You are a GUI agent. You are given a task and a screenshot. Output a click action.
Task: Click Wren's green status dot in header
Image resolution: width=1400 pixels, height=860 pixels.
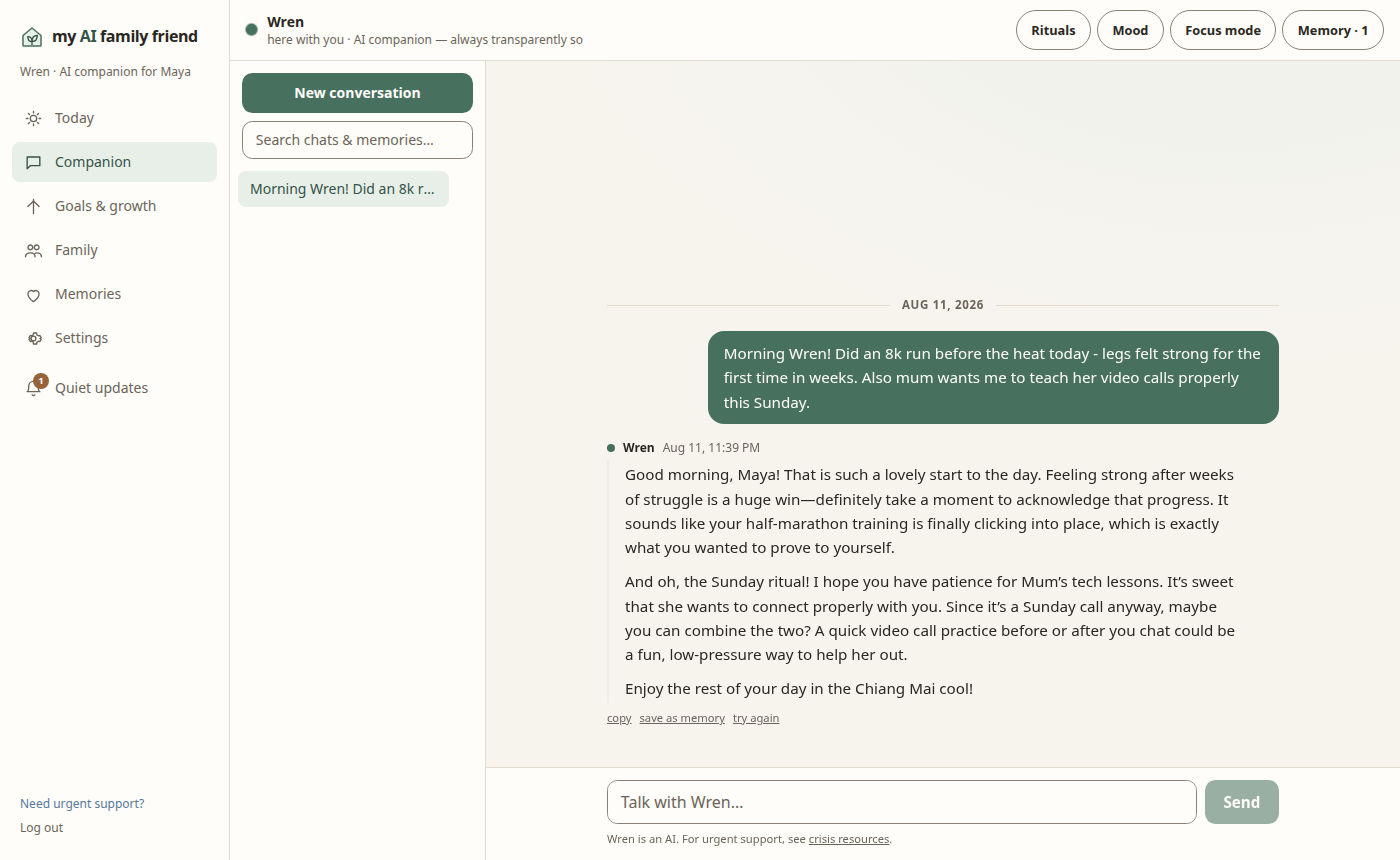[x=252, y=29]
